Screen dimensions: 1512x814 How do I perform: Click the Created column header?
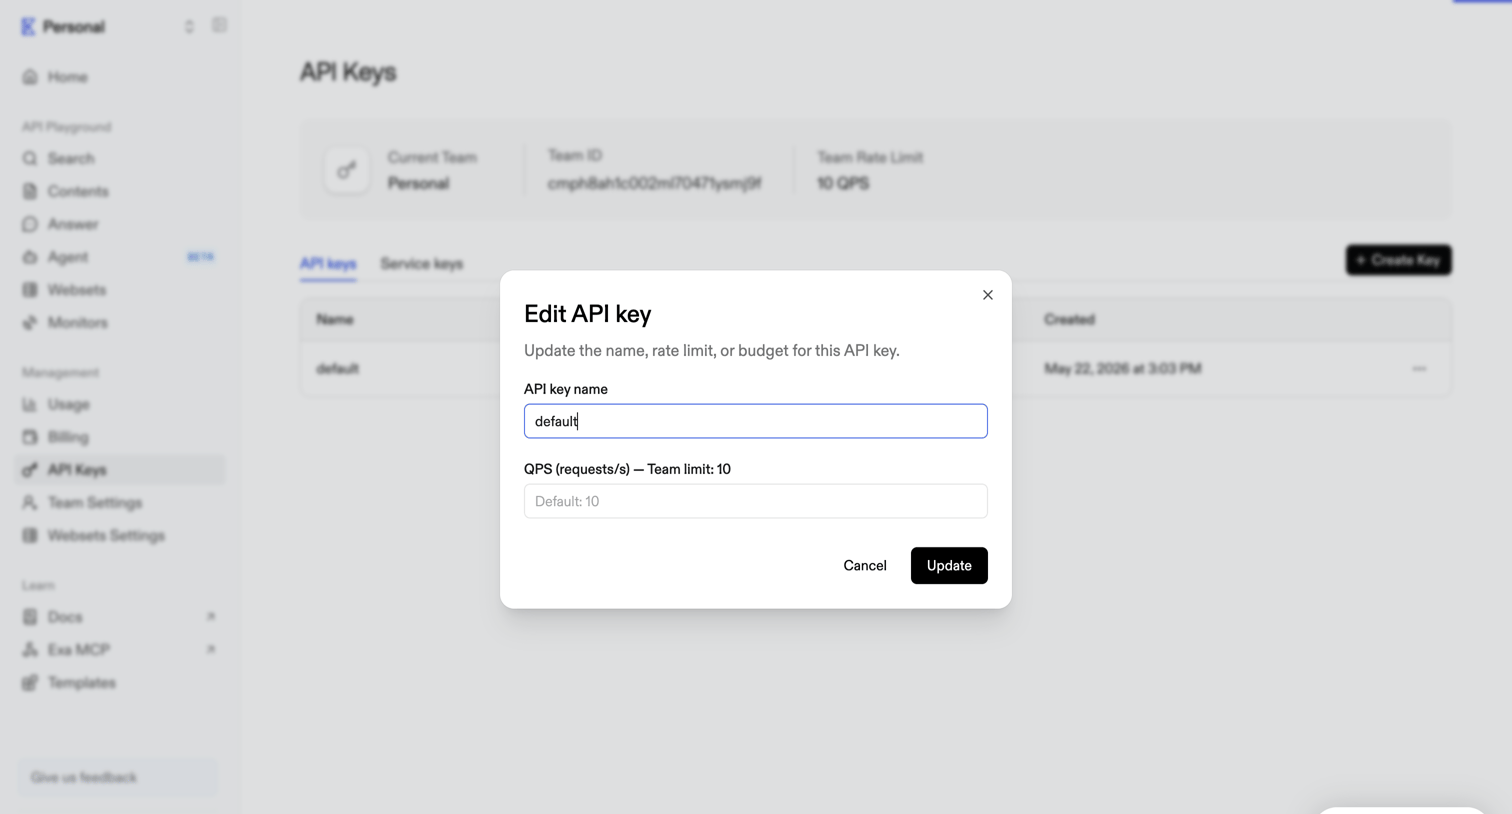click(x=1069, y=320)
